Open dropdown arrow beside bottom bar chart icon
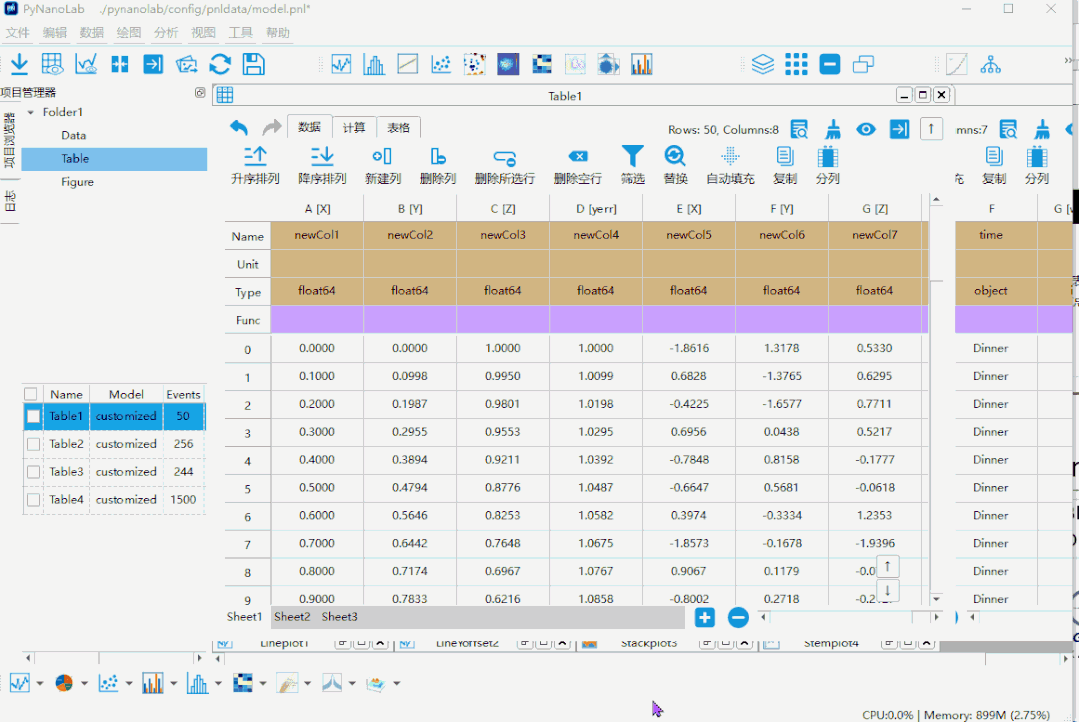This screenshot has height=722, width=1079. (173, 683)
